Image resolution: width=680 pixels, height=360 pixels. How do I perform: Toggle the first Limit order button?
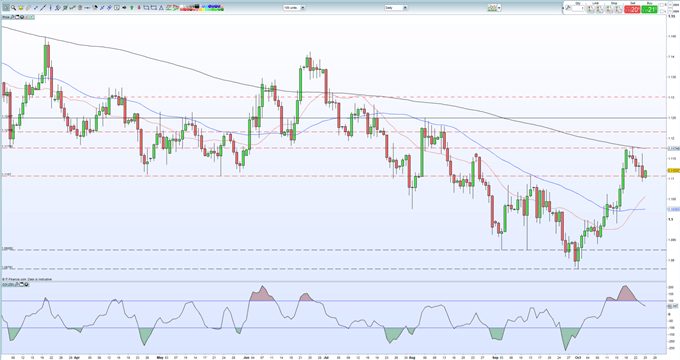[591, 9]
